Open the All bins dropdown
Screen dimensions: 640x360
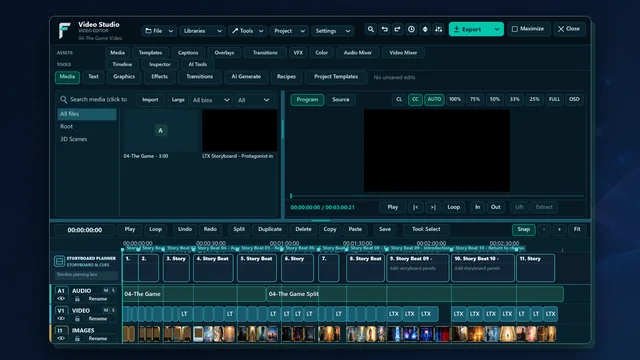211,100
